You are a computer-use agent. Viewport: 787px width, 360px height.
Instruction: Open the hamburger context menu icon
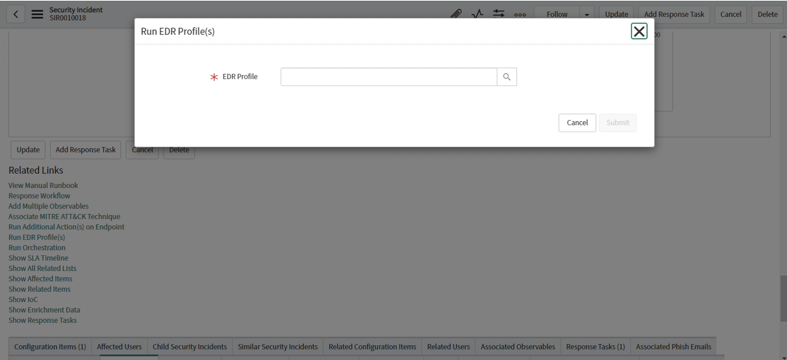tap(37, 14)
